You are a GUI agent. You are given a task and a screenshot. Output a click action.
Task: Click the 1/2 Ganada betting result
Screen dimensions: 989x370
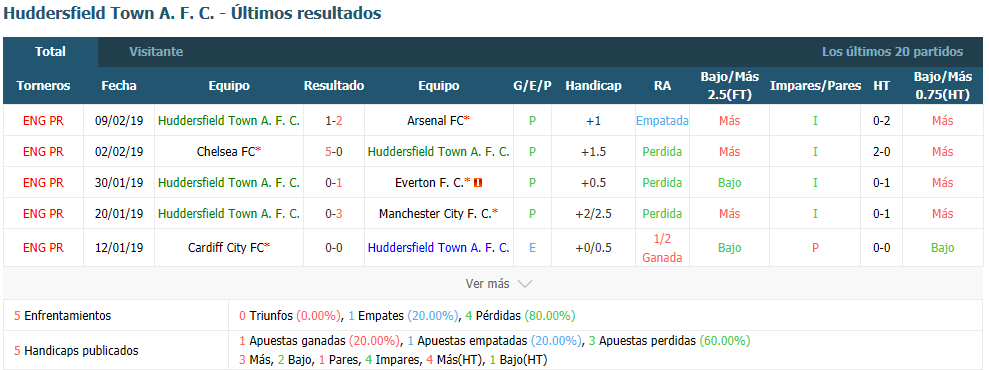(662, 248)
